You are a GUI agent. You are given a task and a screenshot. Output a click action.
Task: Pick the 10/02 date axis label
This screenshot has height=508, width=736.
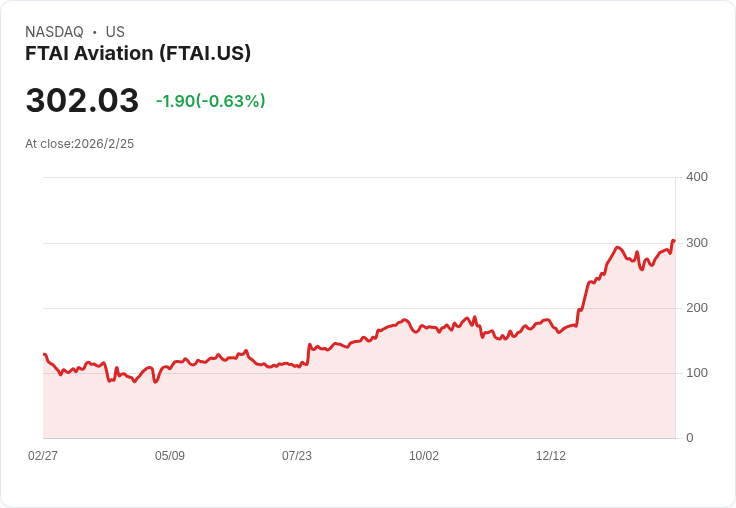pos(424,456)
